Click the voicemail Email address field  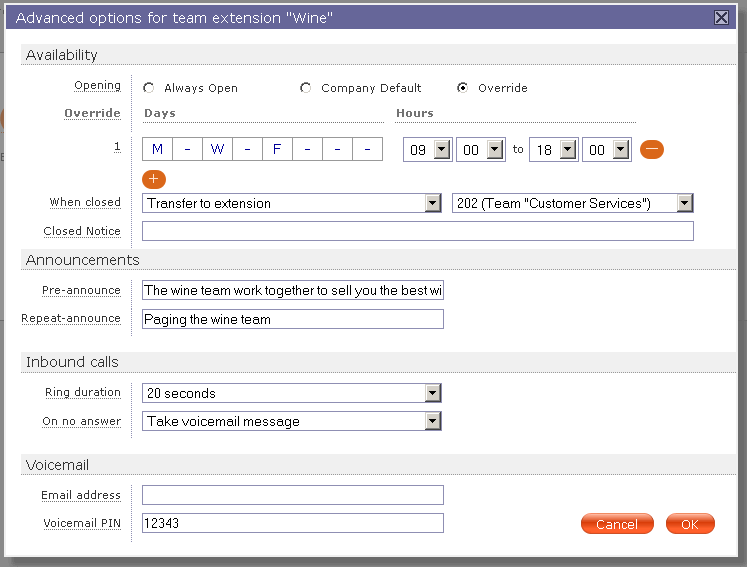(x=293, y=495)
